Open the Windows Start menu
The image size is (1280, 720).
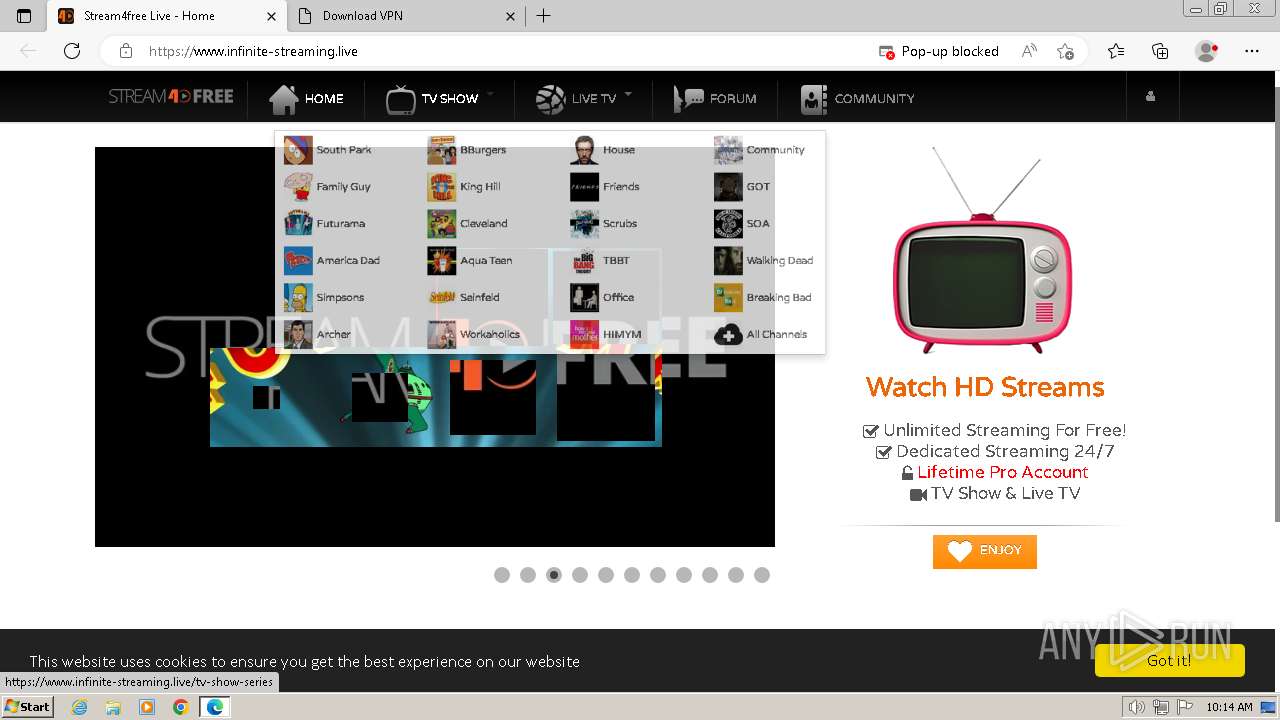click(27, 706)
